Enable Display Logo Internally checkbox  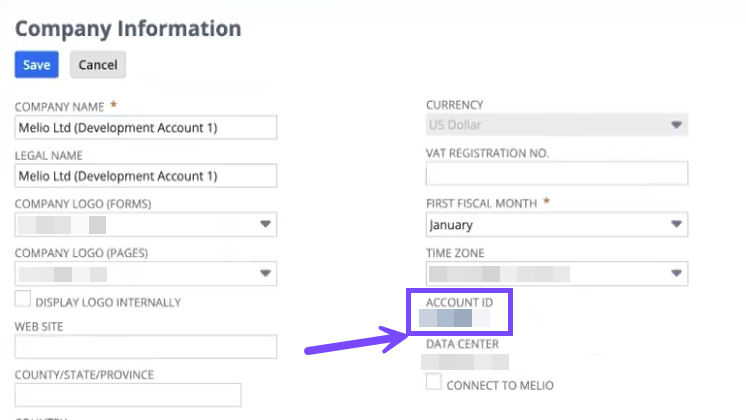pyautogui.click(x=22, y=300)
